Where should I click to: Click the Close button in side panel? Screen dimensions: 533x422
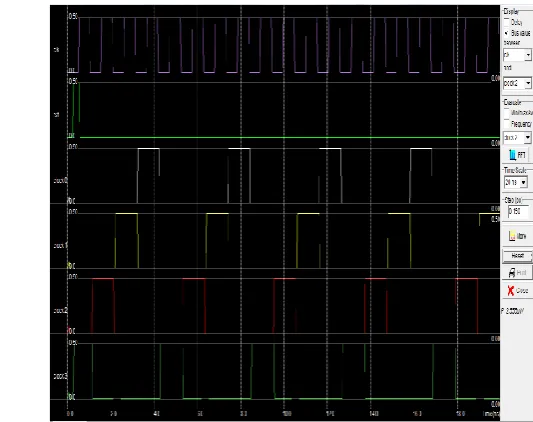pos(517,290)
